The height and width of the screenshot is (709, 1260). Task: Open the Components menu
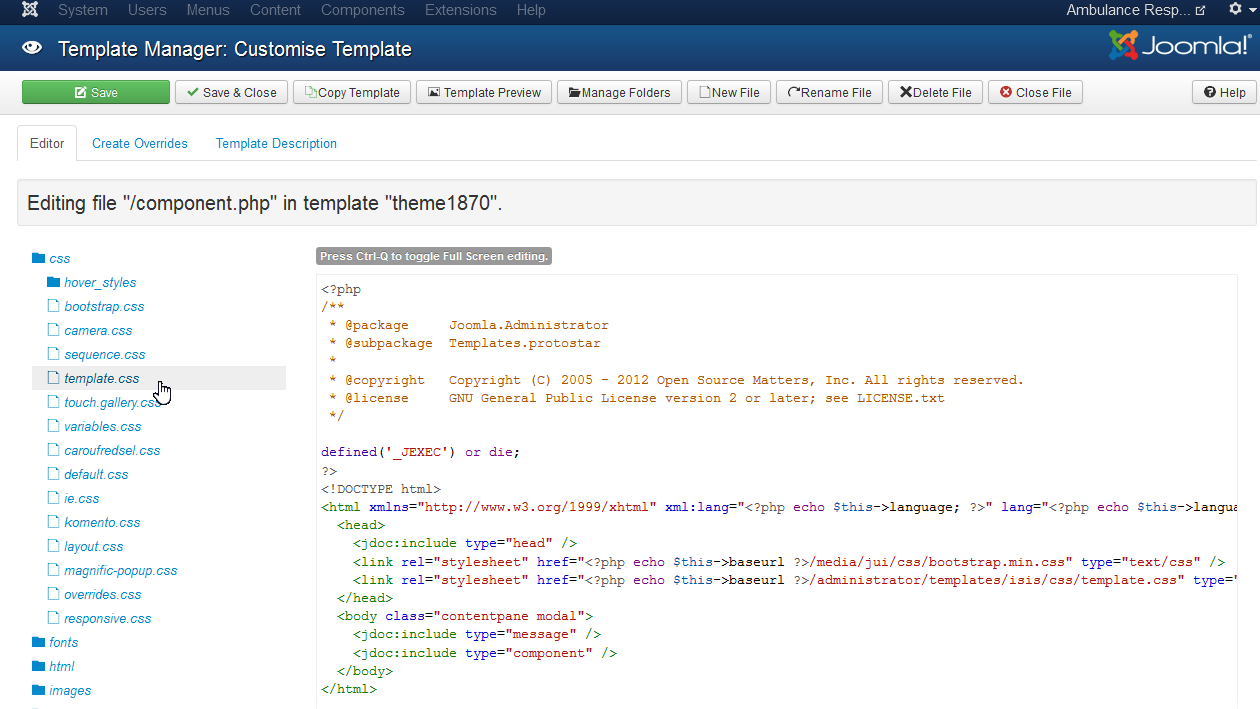click(363, 10)
